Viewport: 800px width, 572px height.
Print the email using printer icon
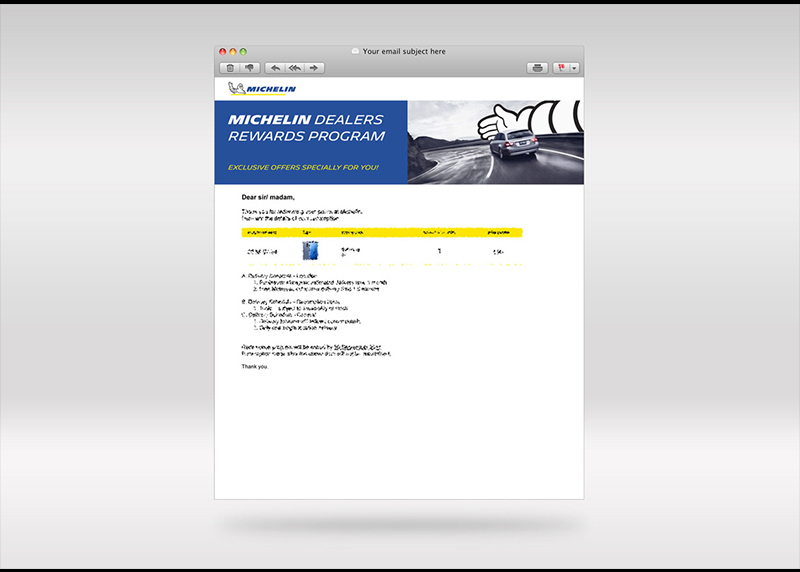point(538,68)
